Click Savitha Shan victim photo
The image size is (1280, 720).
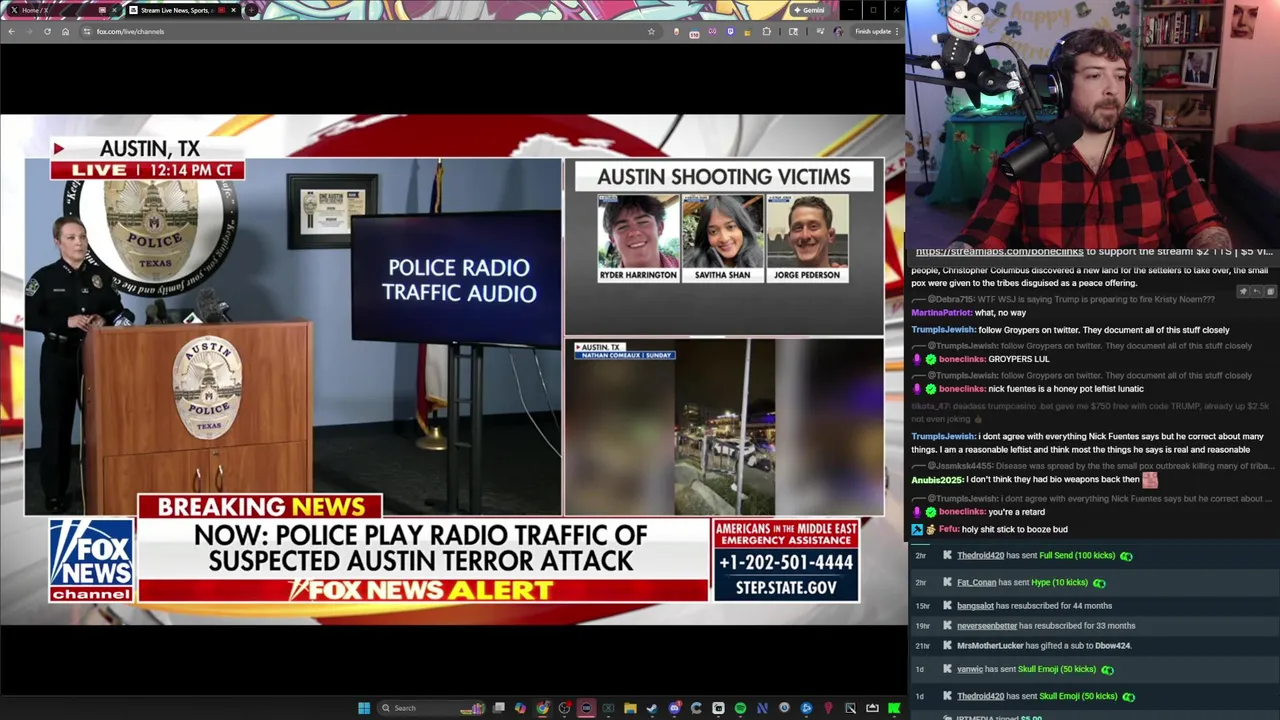(x=722, y=230)
